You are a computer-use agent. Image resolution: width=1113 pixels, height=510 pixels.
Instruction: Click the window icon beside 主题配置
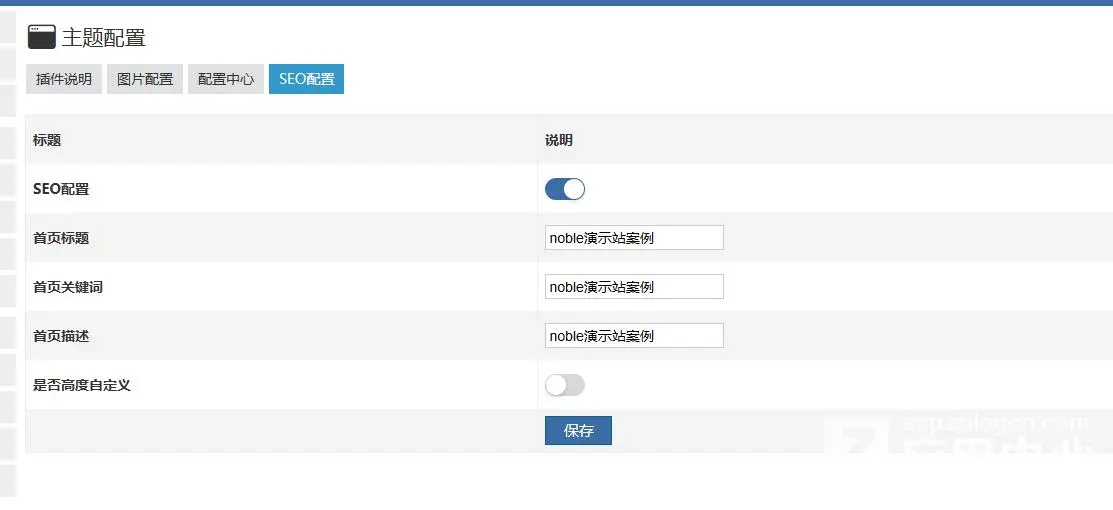(x=41, y=37)
